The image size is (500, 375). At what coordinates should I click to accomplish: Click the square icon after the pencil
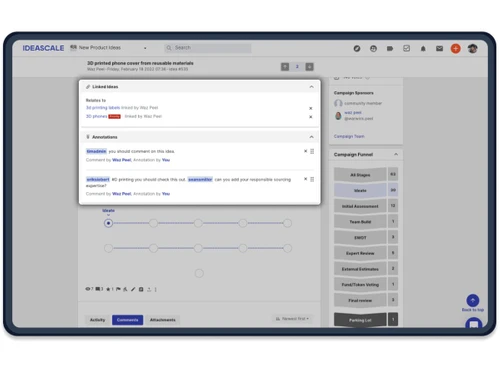141,289
